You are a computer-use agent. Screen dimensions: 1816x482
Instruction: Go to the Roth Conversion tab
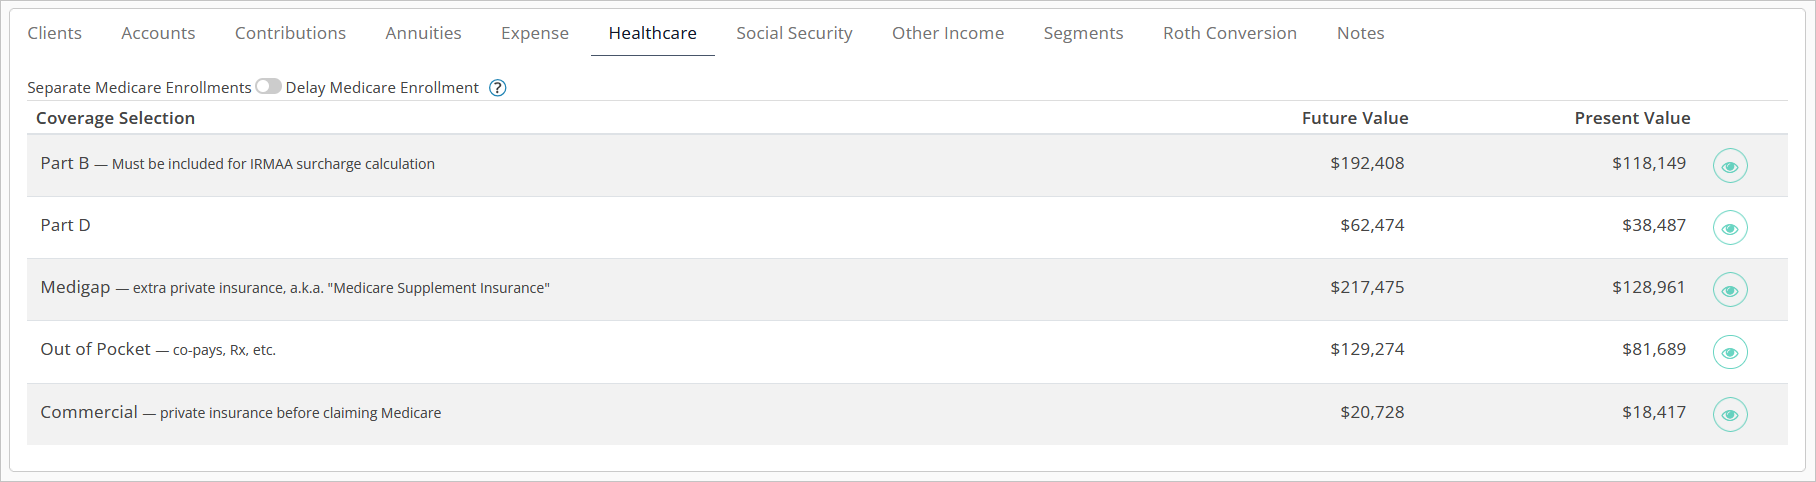point(1230,33)
